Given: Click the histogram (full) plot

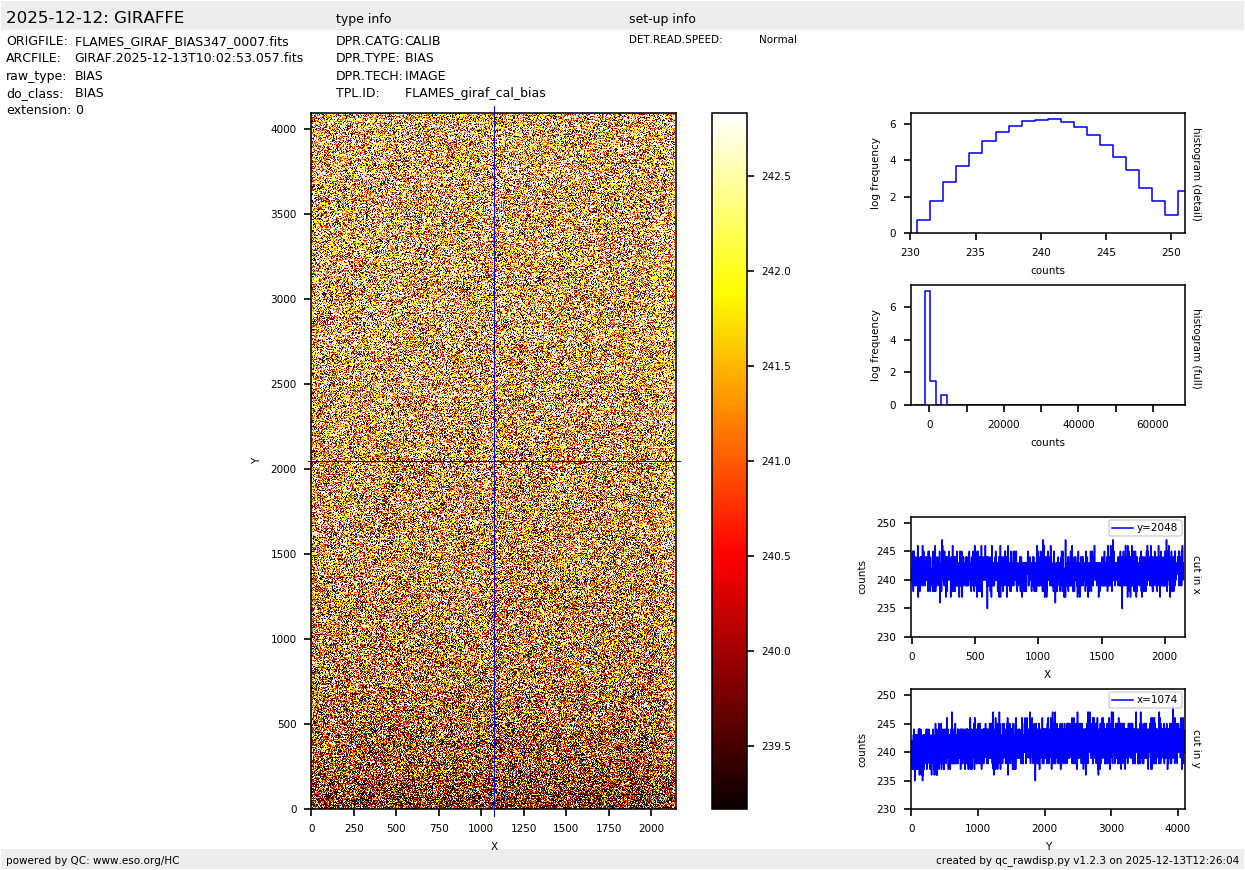Looking at the screenshot, I should [1047, 345].
